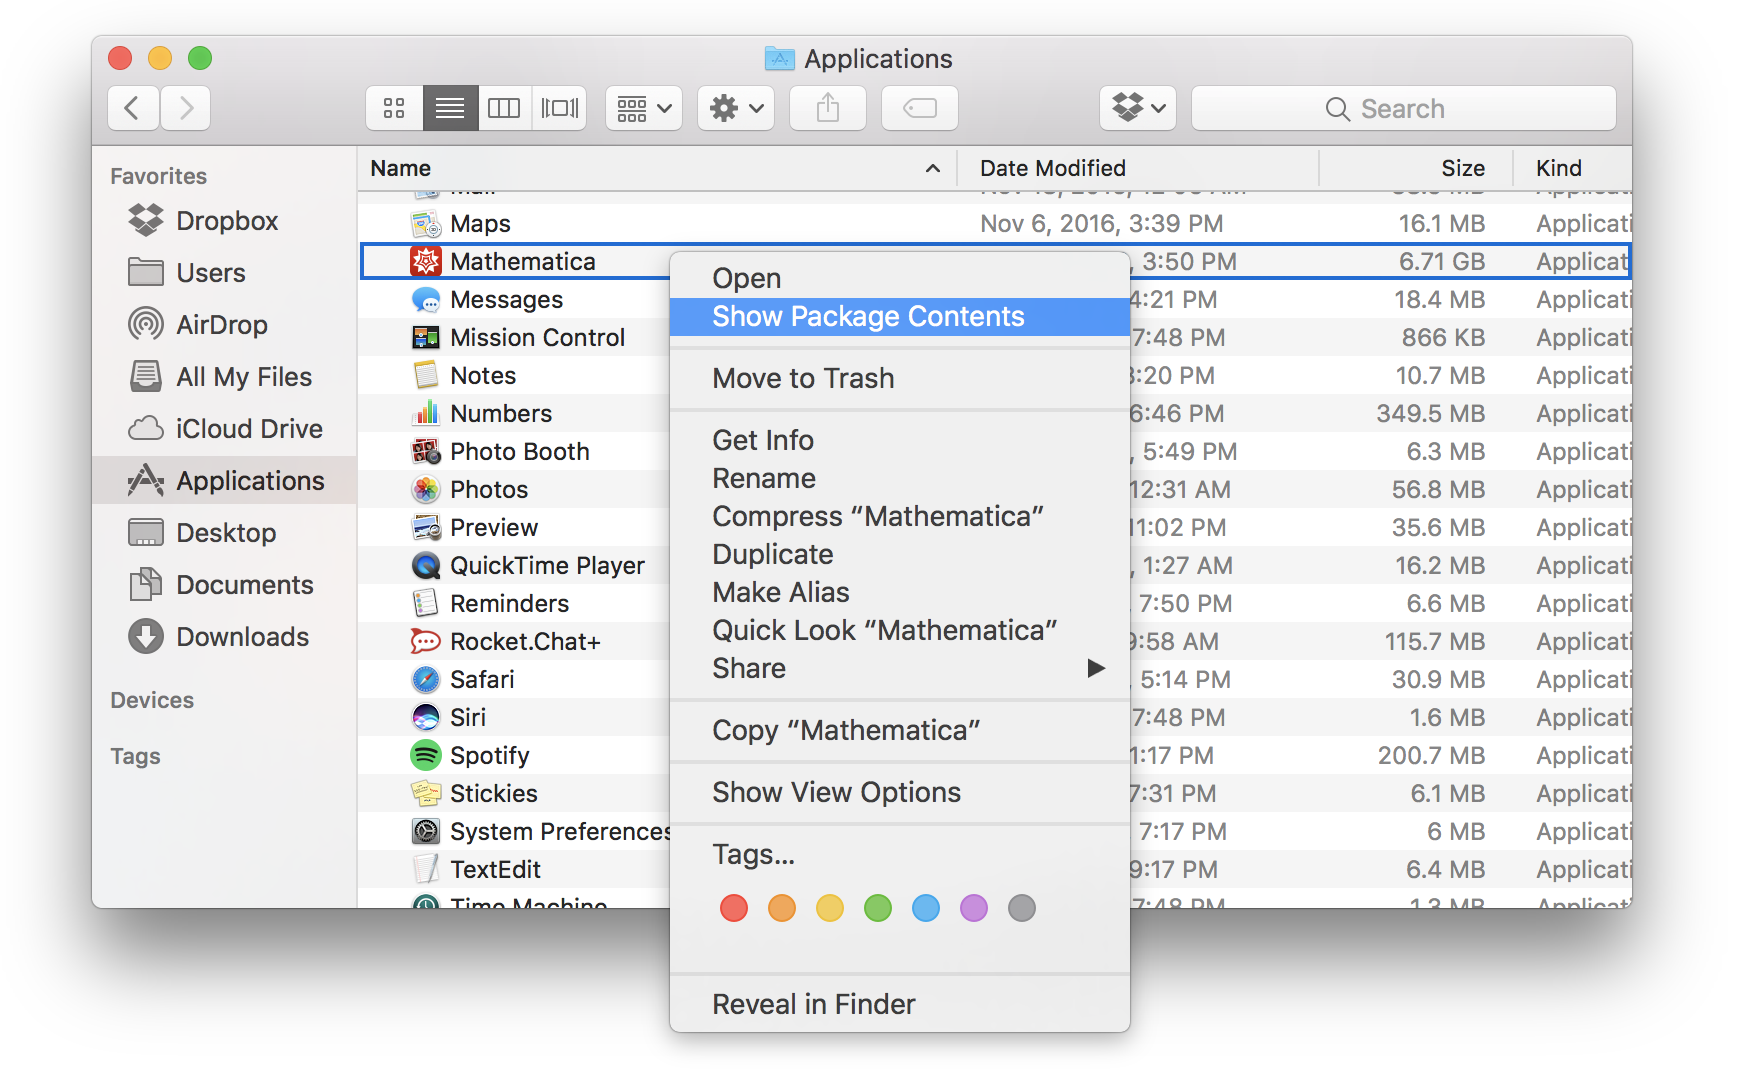Select the Siri app icon
This screenshot has height=1084, width=1740.
coord(426,717)
